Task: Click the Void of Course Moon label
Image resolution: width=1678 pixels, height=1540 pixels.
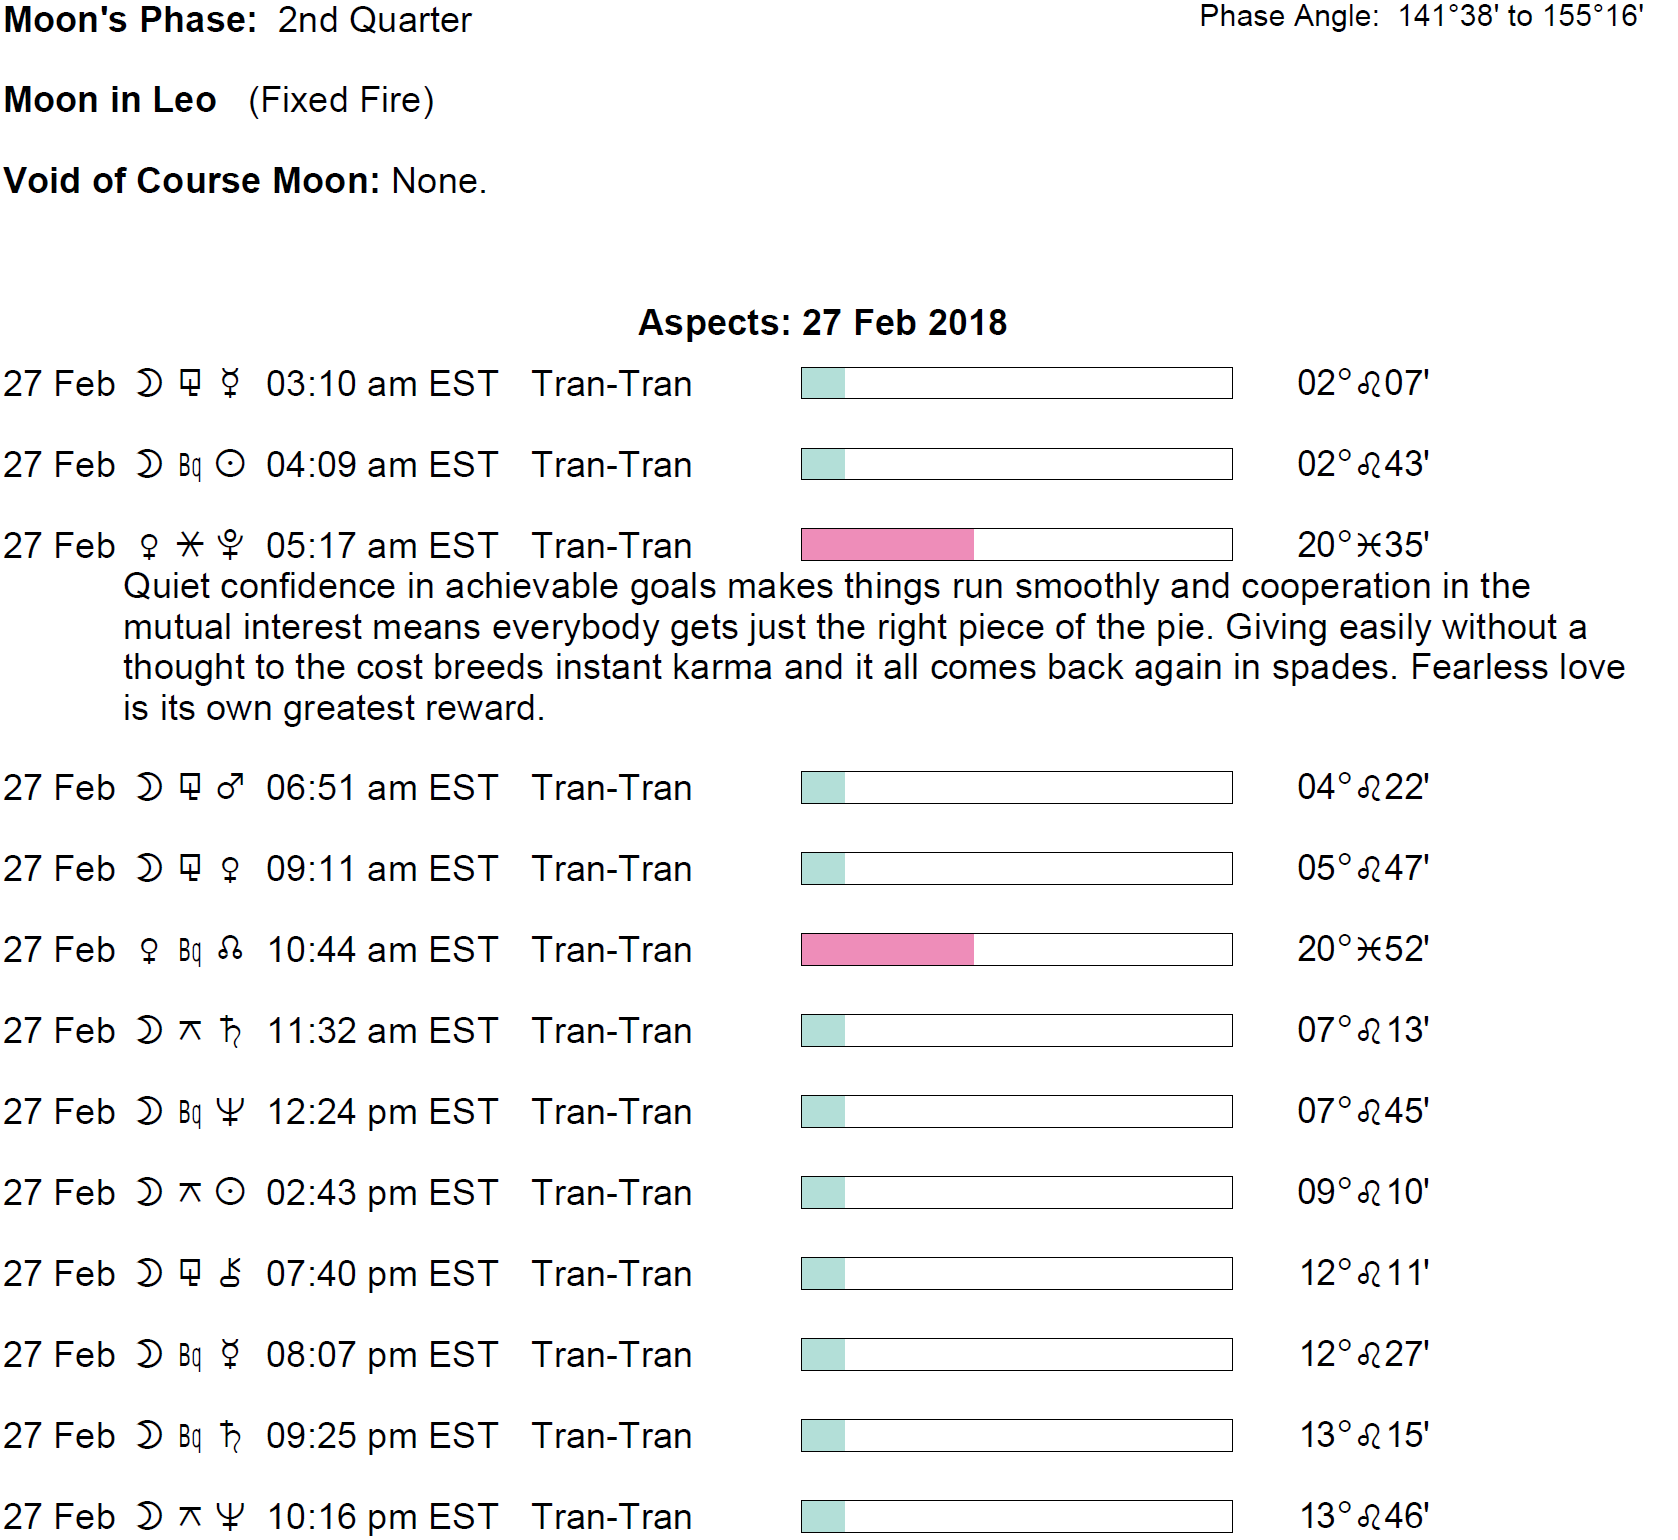Action: coord(192,181)
